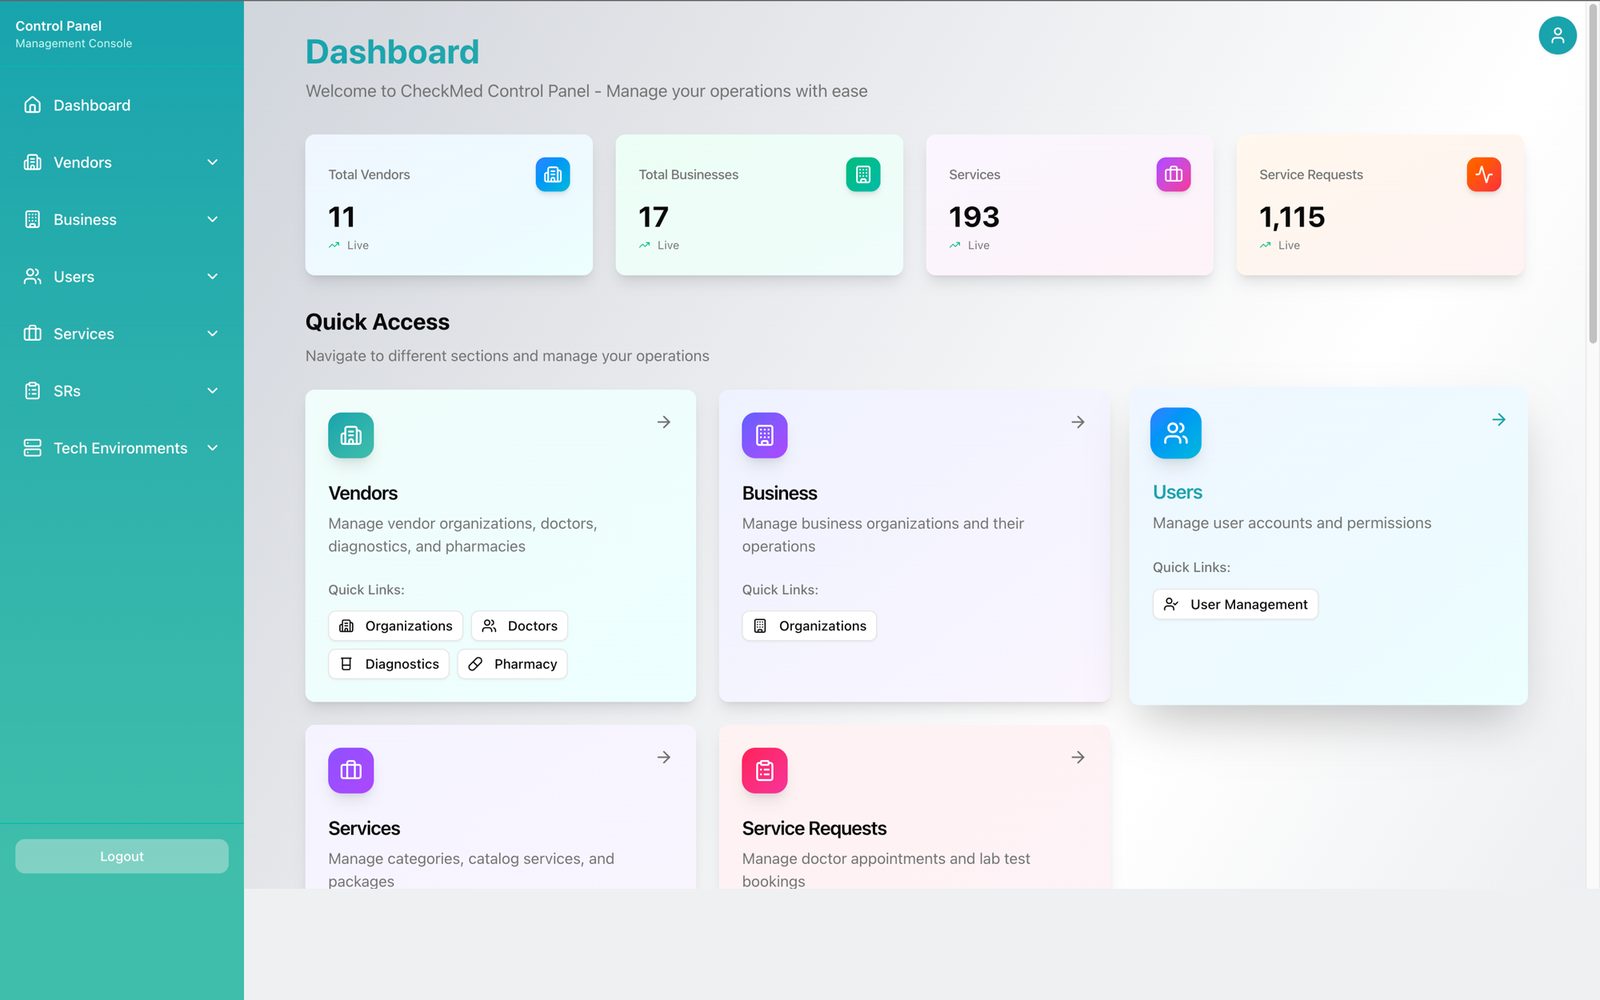Click the pink Service Requests clipboard icon
This screenshot has width=1600, height=1000.
click(x=765, y=770)
